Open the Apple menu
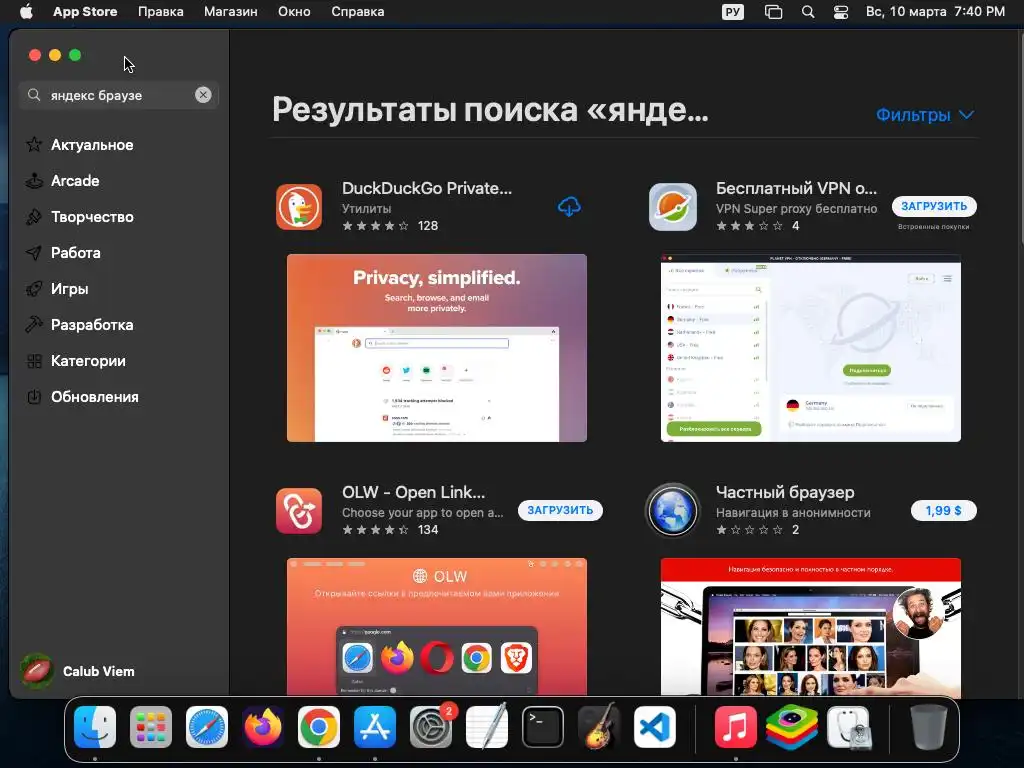This screenshot has width=1024, height=768. coord(26,12)
